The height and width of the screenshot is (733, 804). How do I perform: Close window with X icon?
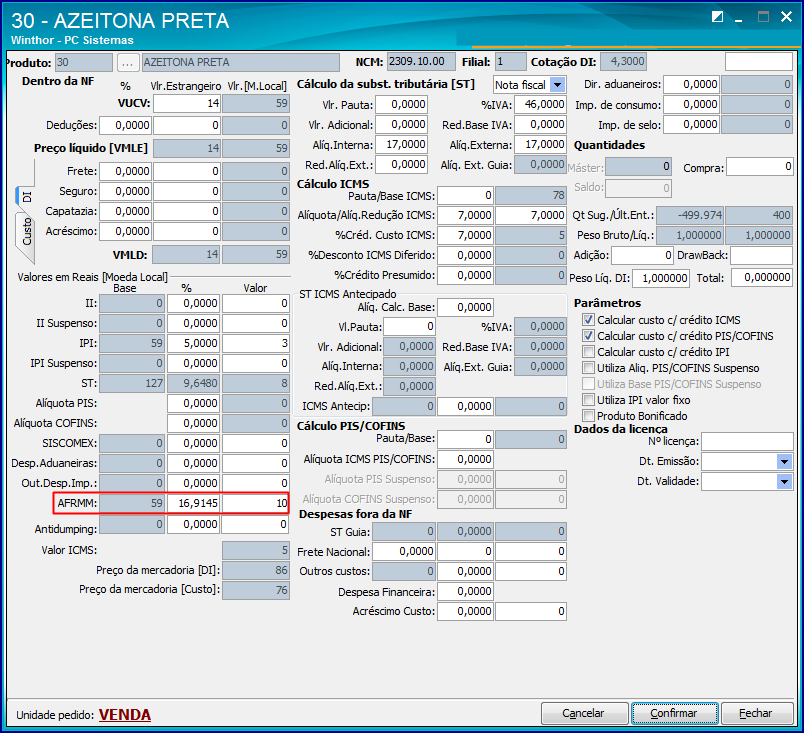tap(786, 17)
